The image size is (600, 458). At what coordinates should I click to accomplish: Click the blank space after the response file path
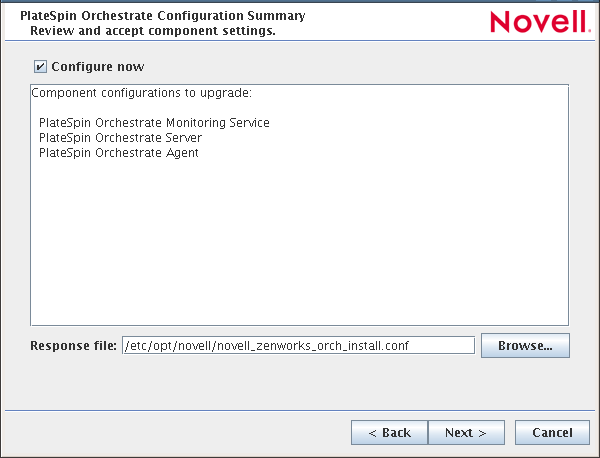pyautogui.click(x=445, y=345)
